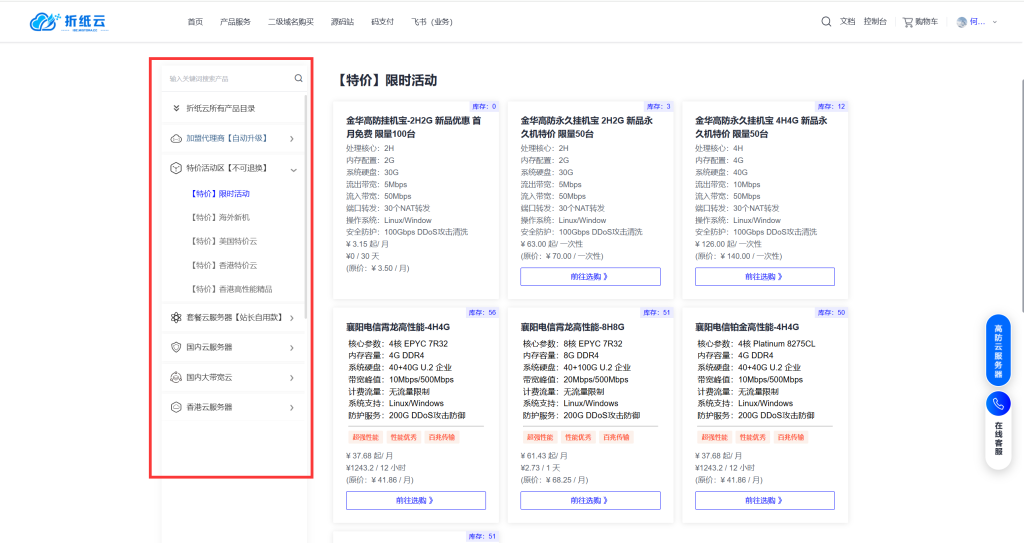
Task: Click 性能优秀 tag on 霄龙高性能-8H8G card
Action: point(578,437)
